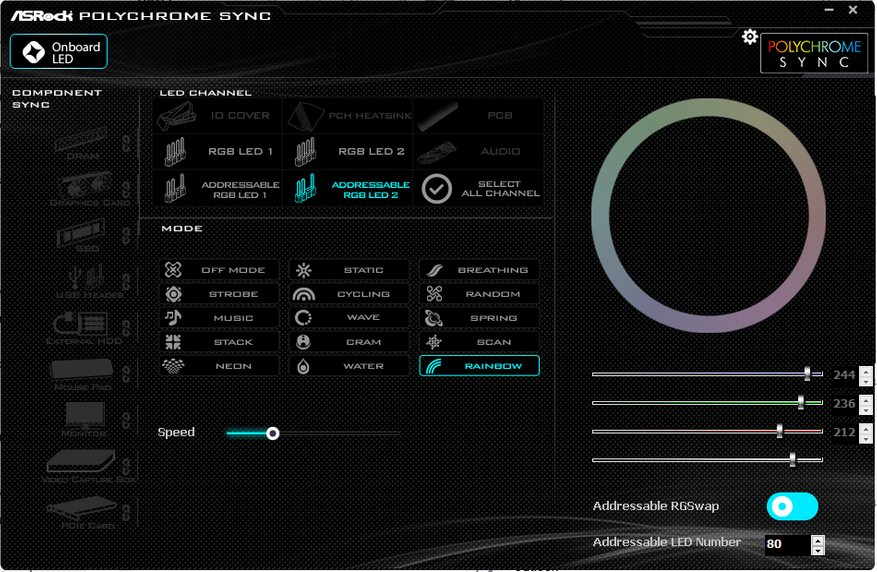Switch to Cycling mode
The height and width of the screenshot is (572, 877).
pos(349,294)
